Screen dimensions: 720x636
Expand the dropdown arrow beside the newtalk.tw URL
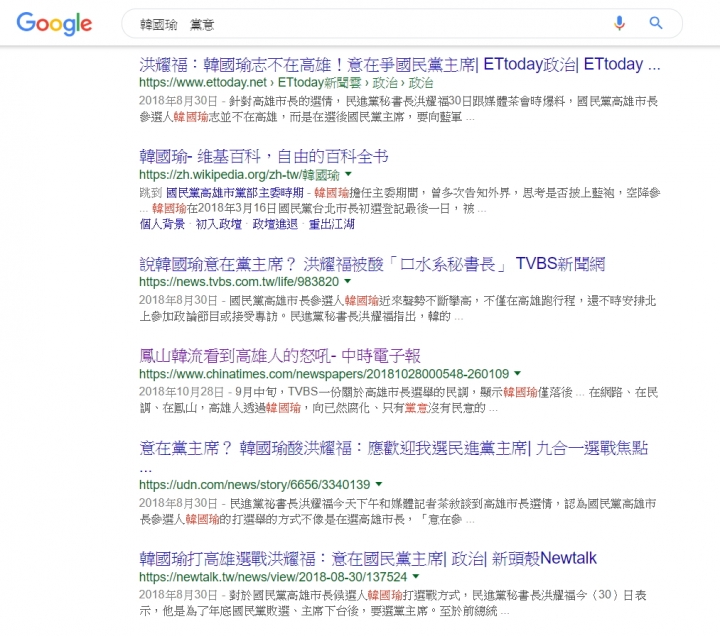416,576
